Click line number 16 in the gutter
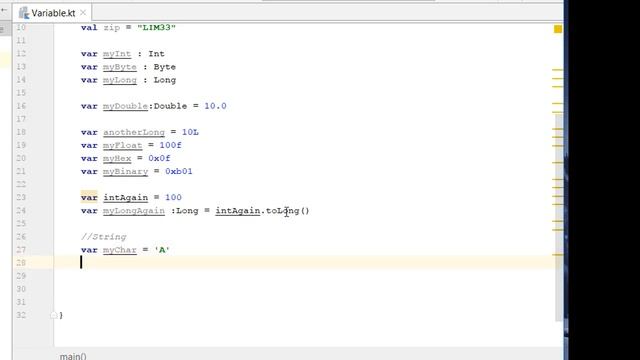Screen dimensions: 640x360 (x=21, y=106)
